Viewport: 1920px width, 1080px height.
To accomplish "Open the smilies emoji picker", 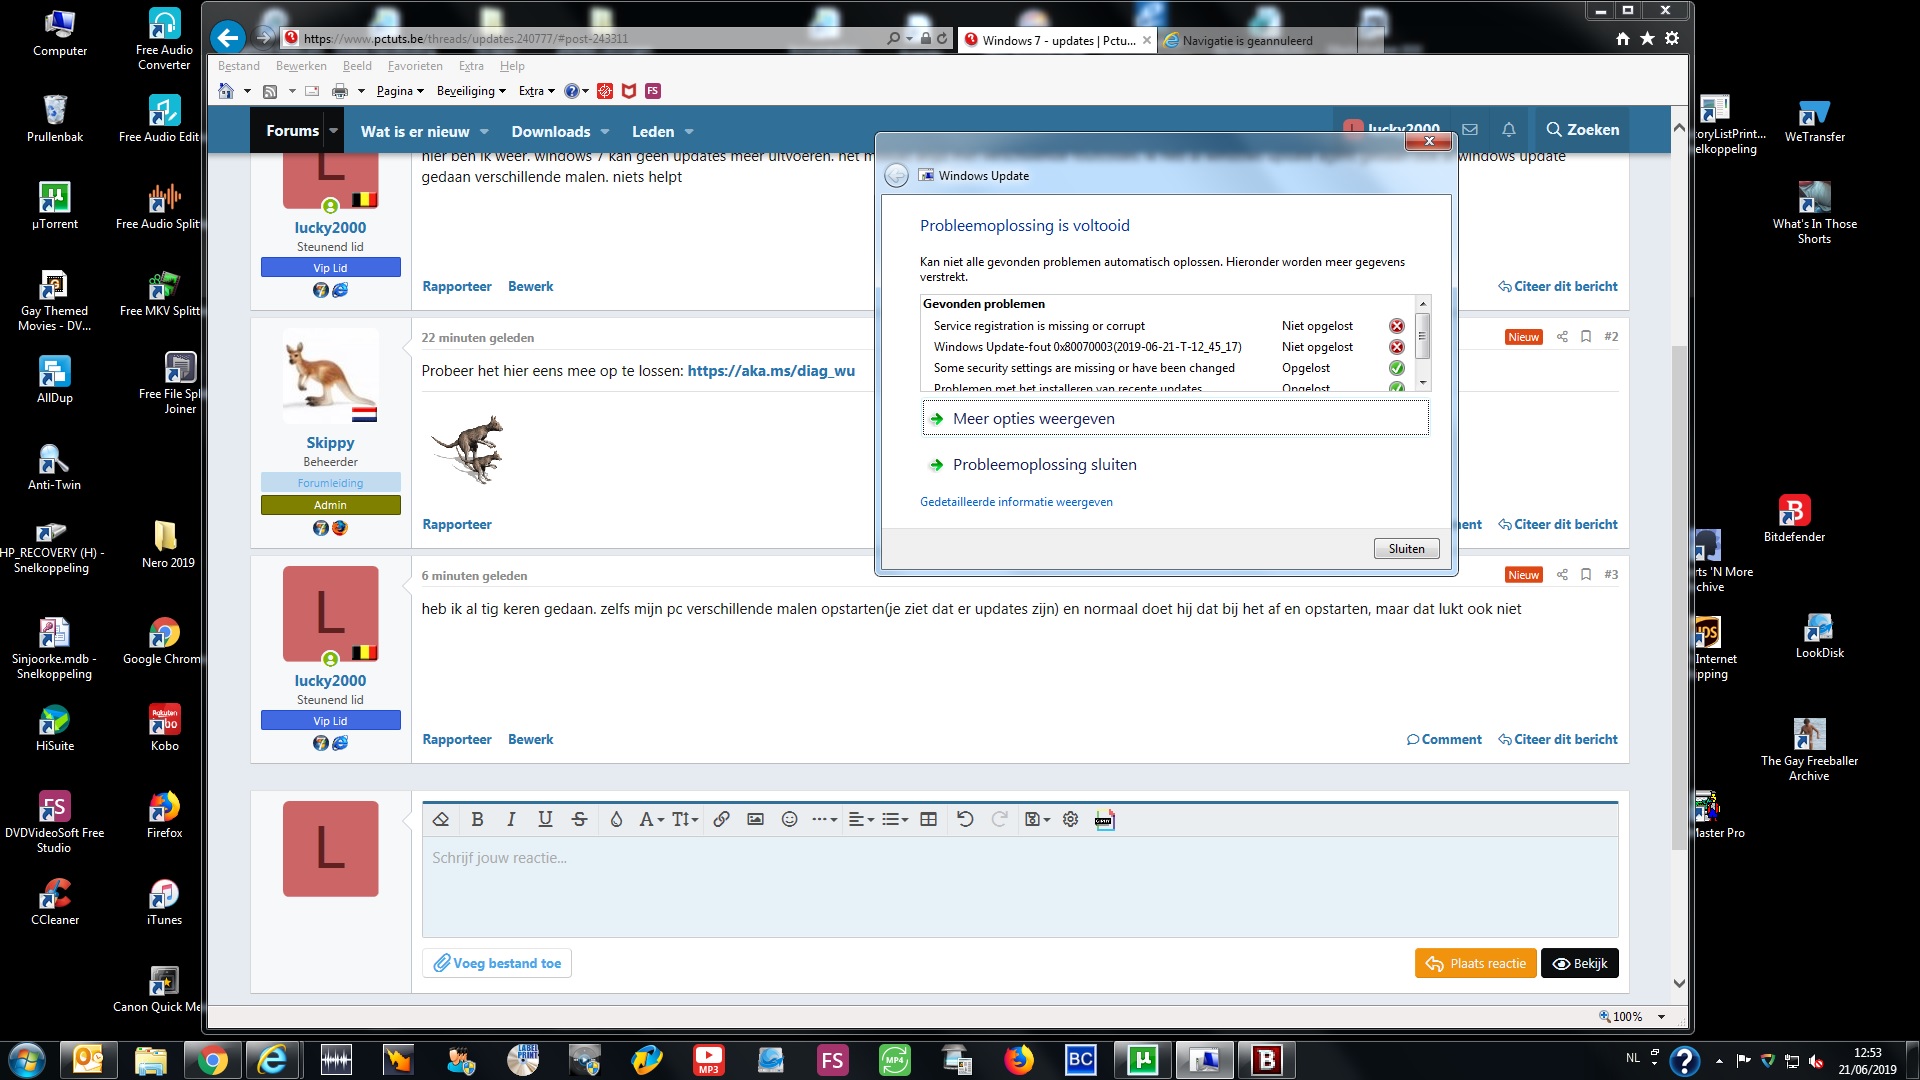I will tap(789, 820).
